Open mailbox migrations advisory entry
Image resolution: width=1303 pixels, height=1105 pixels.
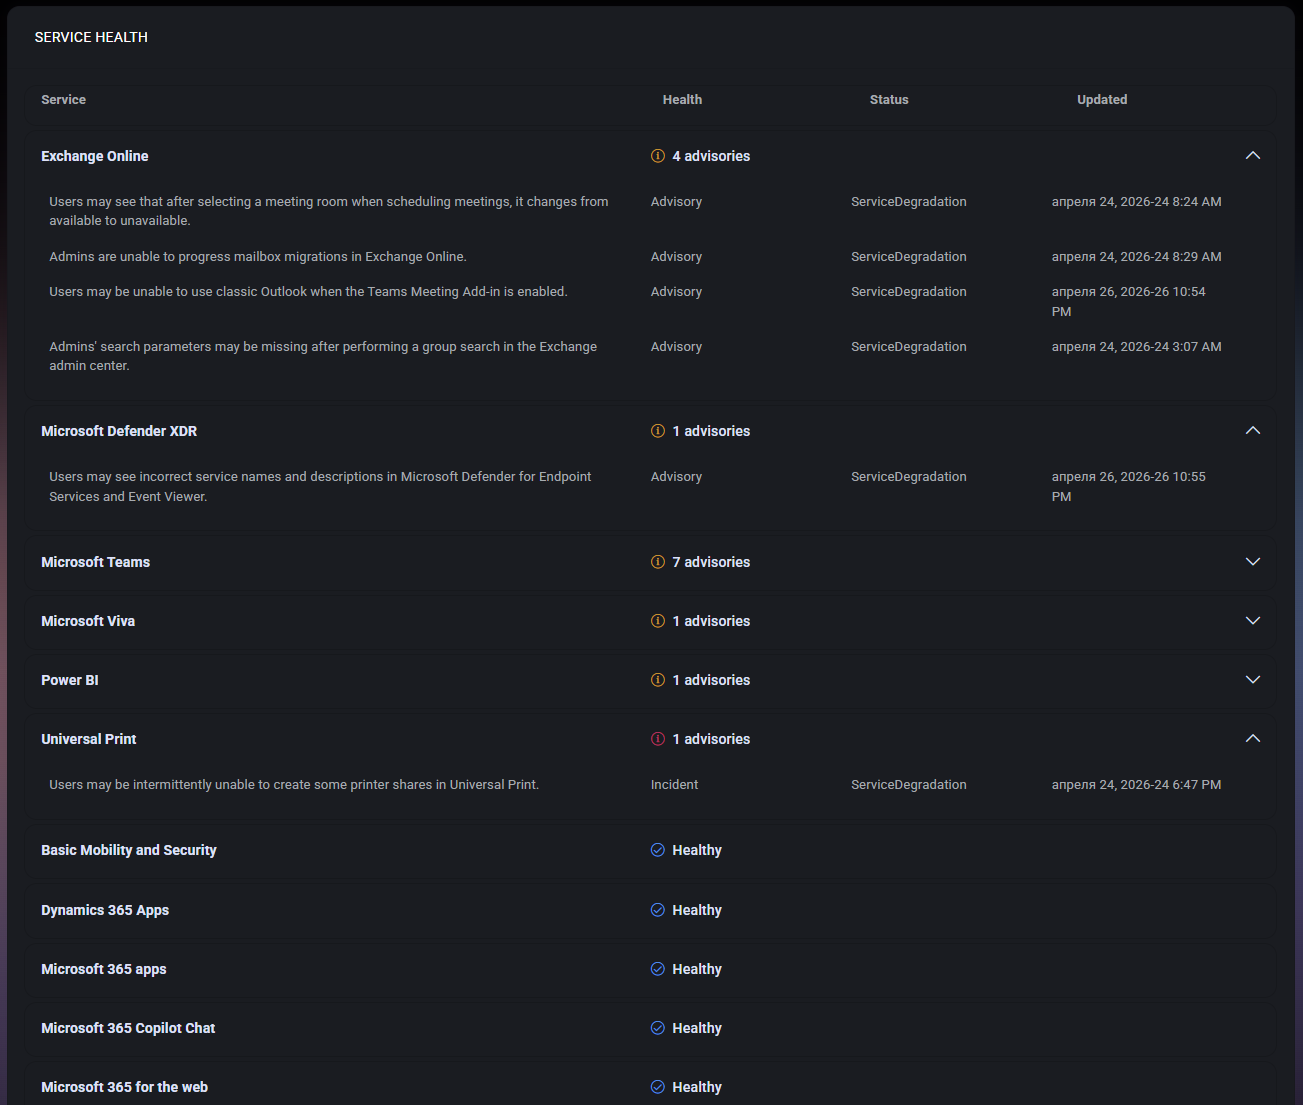(x=258, y=257)
